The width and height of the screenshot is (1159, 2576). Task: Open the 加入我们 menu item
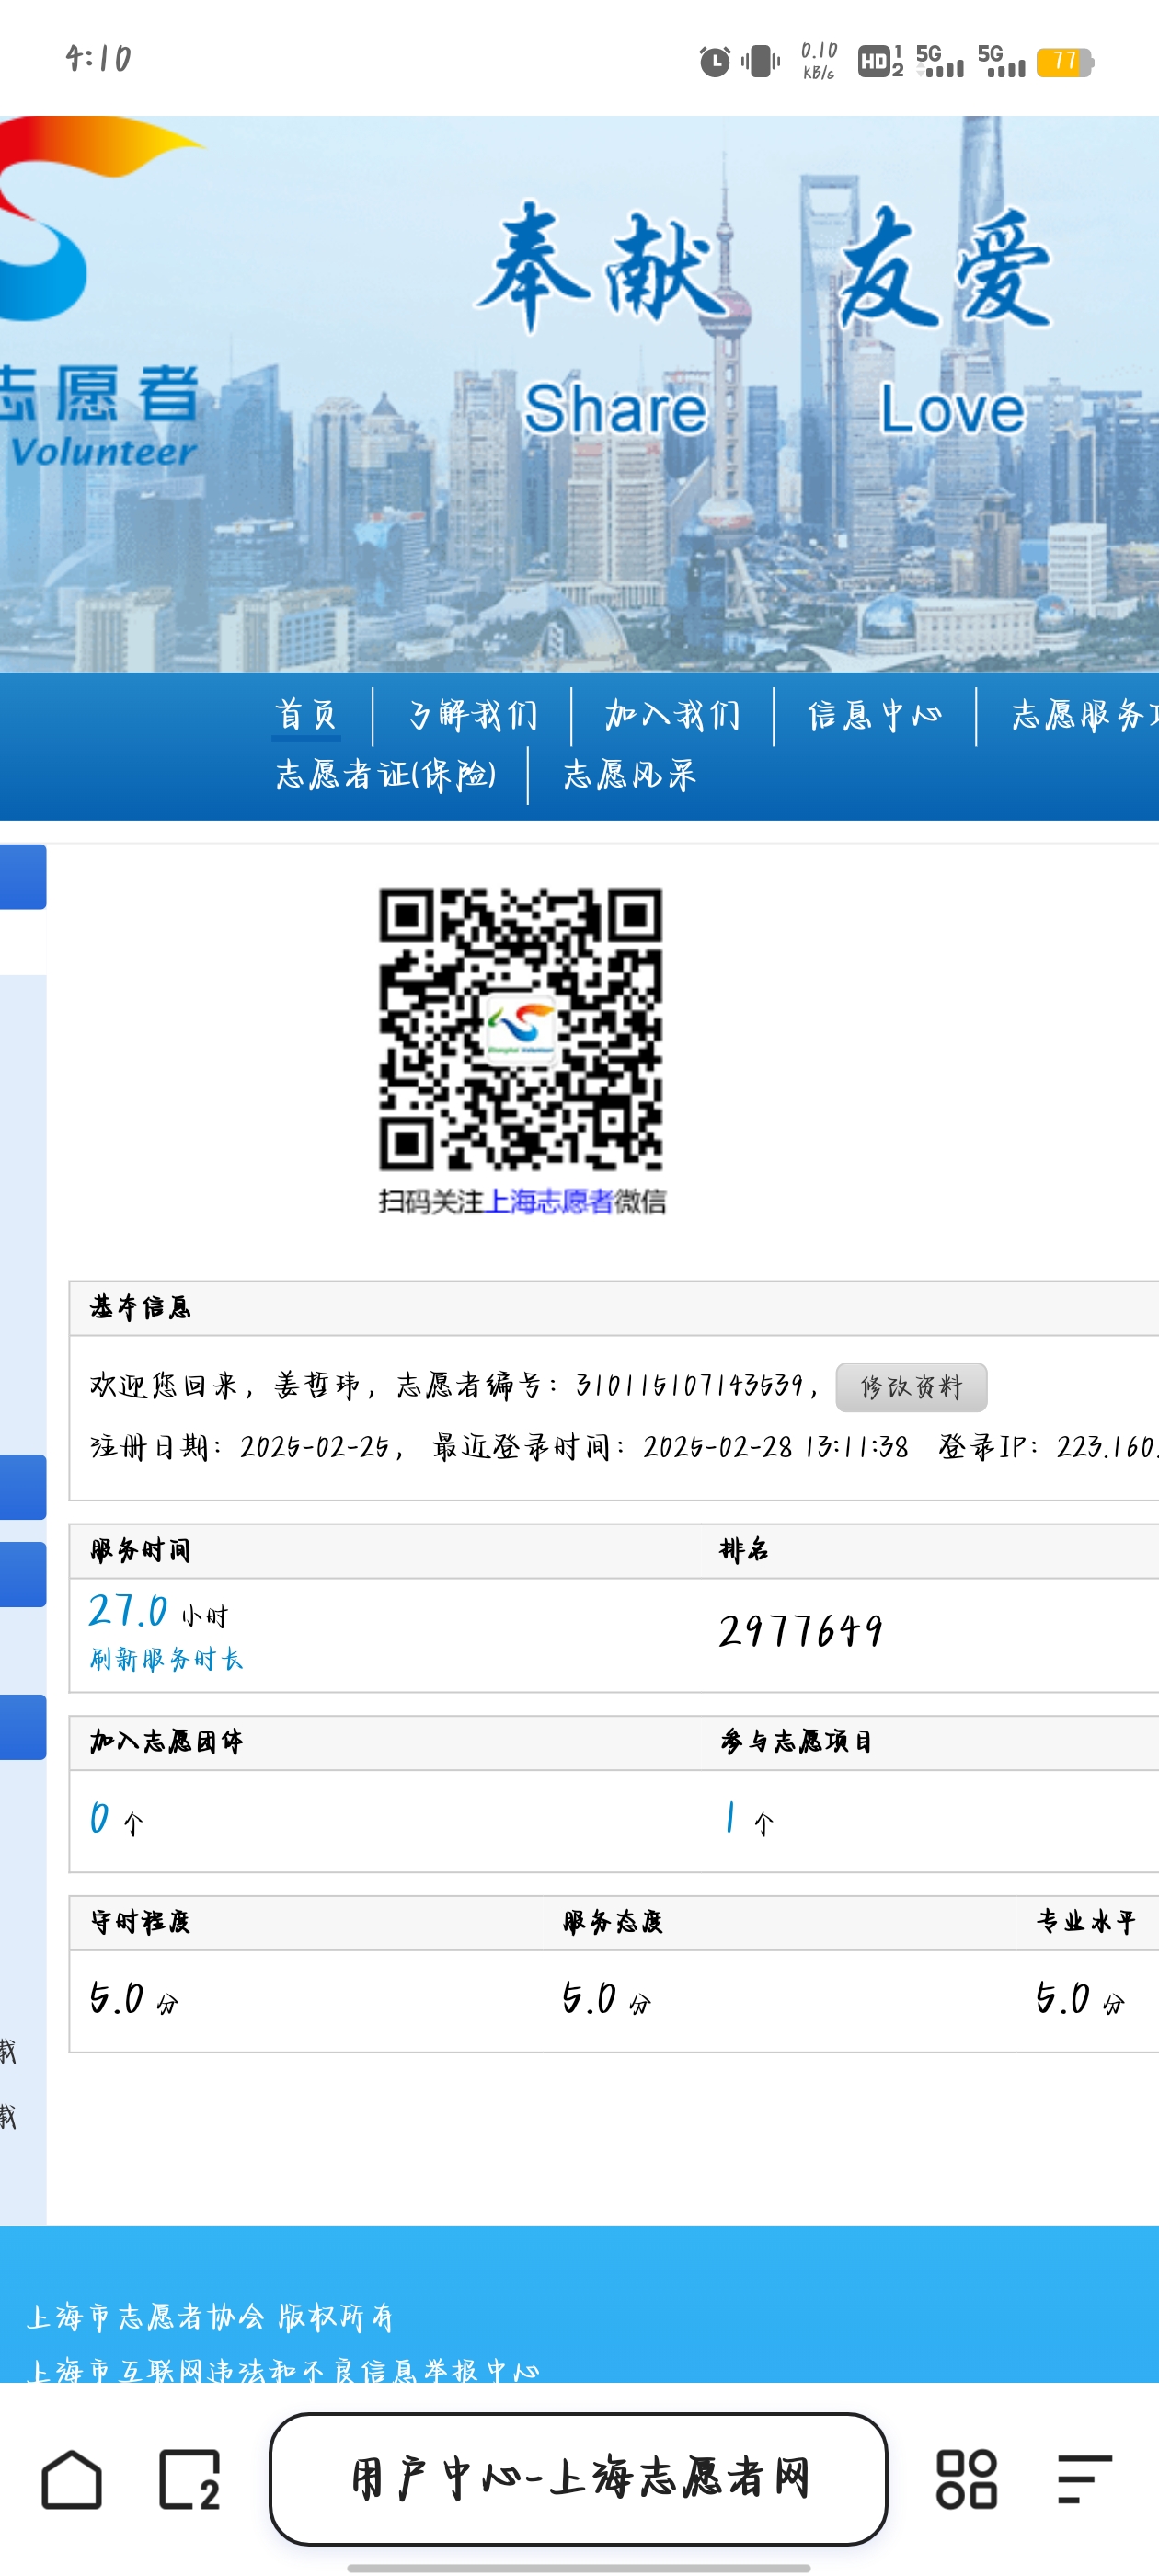[672, 715]
